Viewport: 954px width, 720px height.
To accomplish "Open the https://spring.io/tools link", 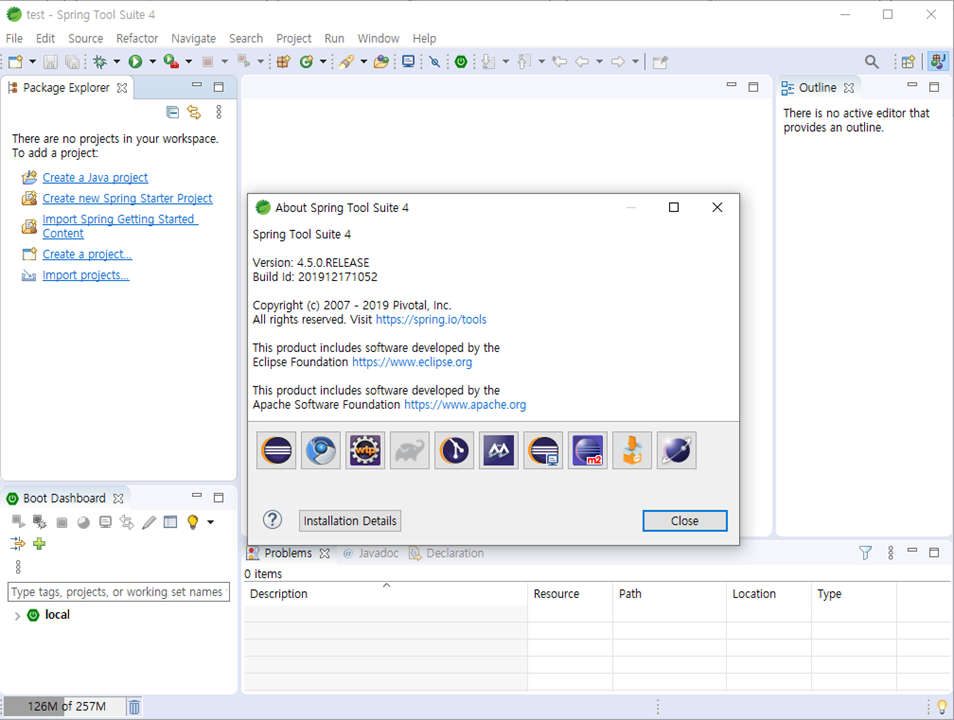I will coord(431,319).
